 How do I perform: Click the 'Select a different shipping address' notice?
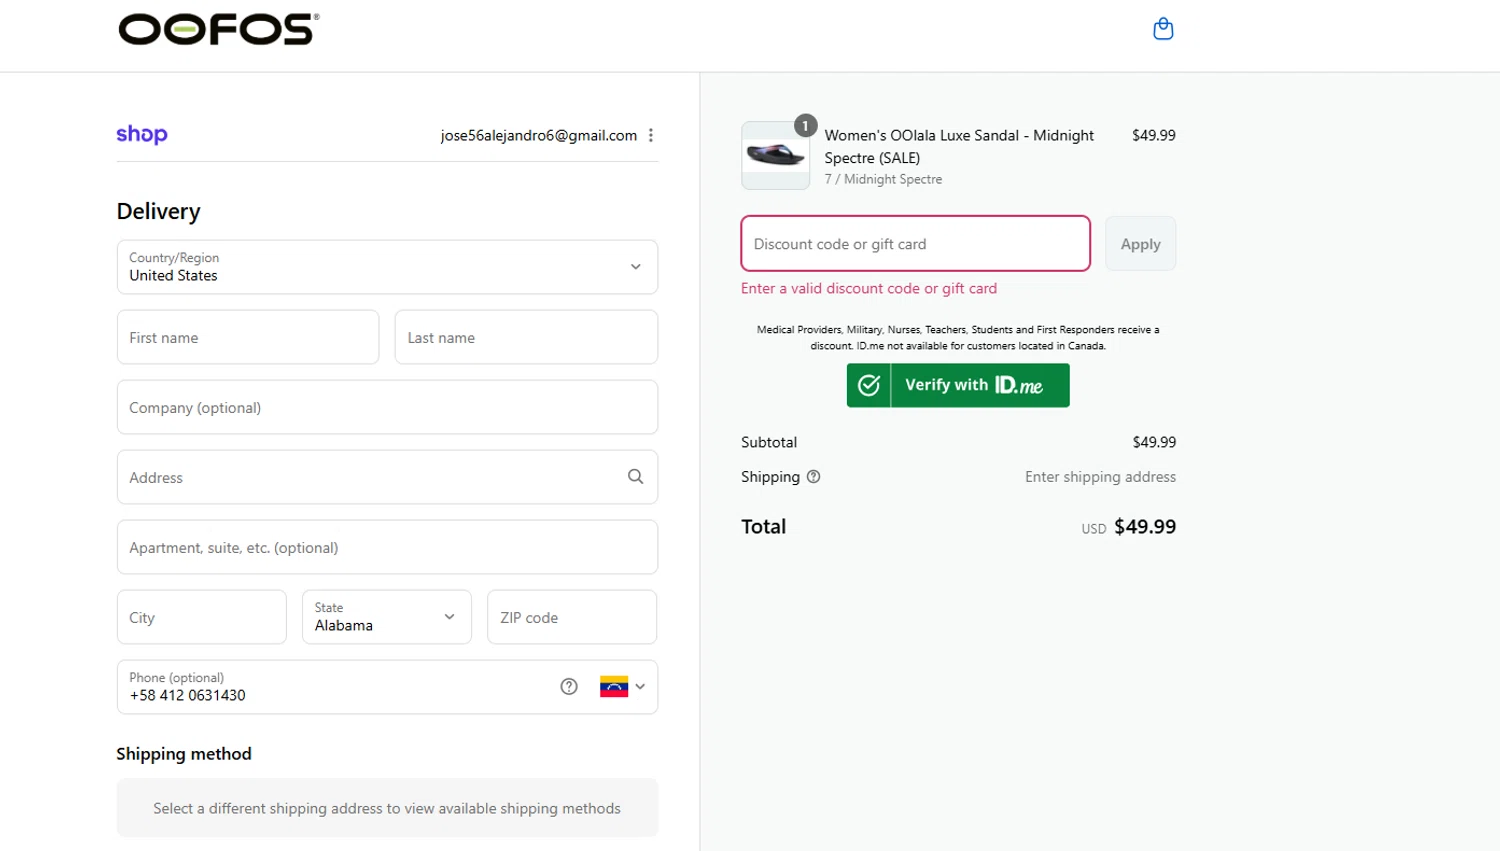(387, 808)
